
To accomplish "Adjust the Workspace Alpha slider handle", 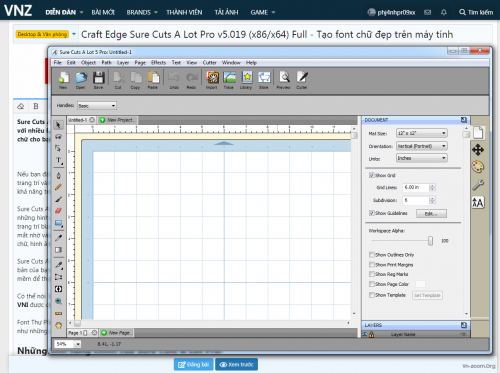I will (x=430, y=241).
